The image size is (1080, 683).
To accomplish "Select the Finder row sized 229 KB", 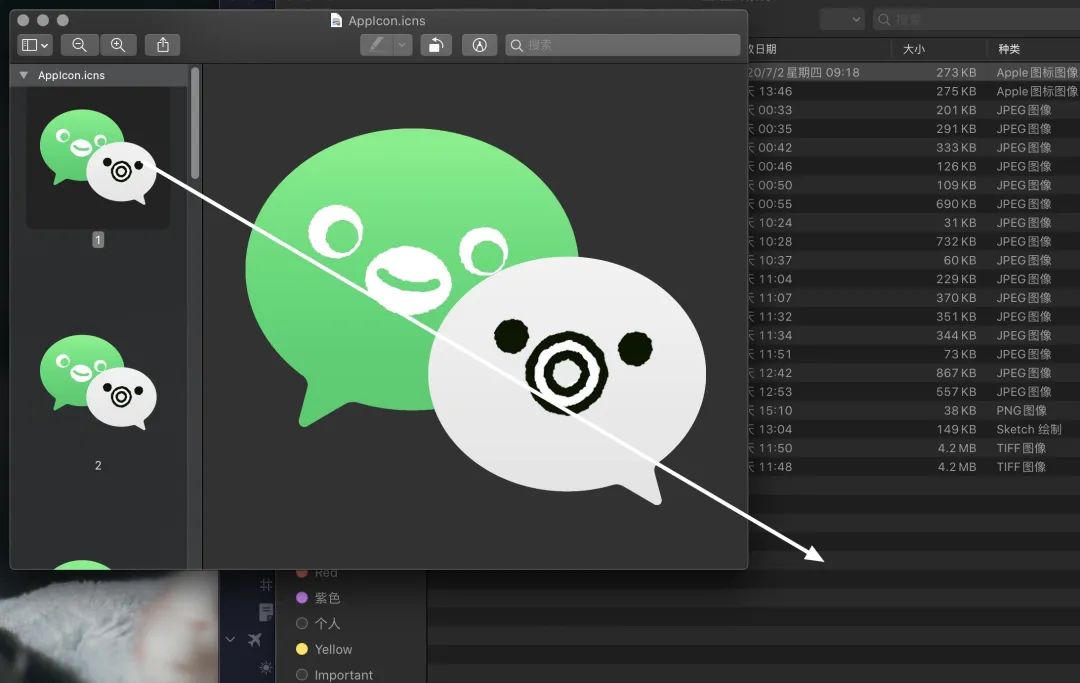I will (x=914, y=279).
